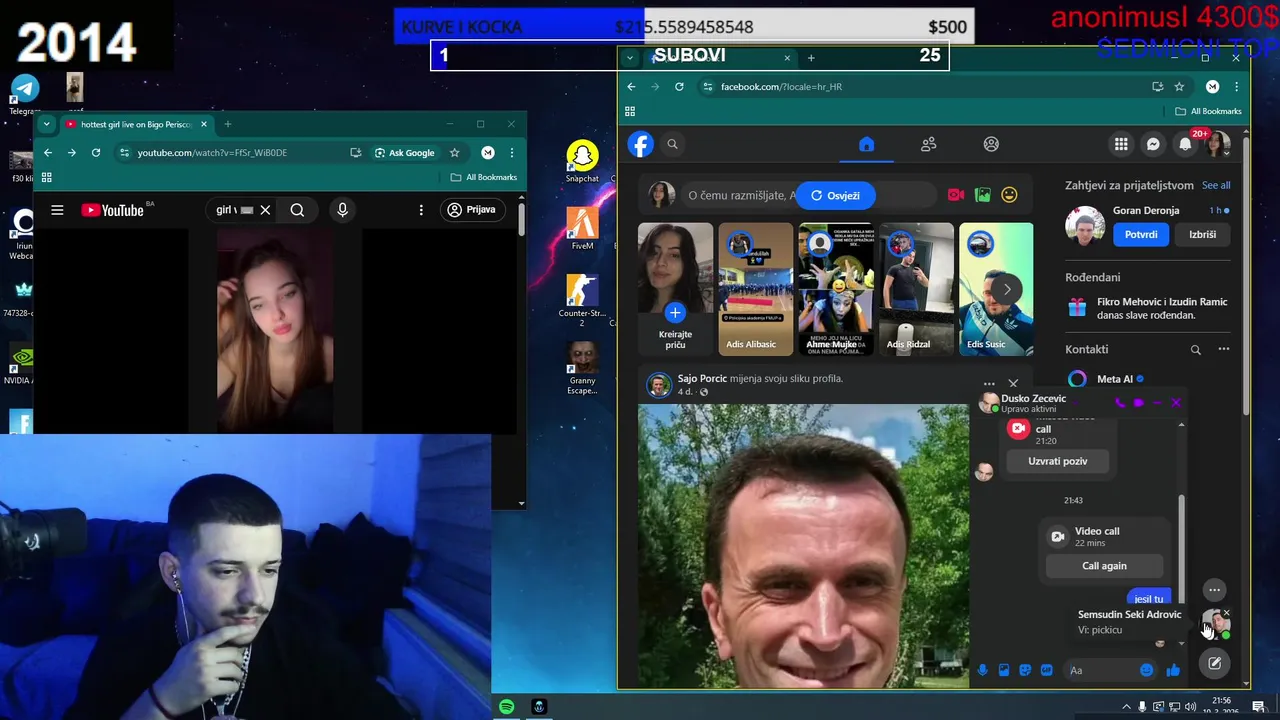Open the tab search dropdown in the YouTube window
1280x720 pixels.
click(46, 125)
